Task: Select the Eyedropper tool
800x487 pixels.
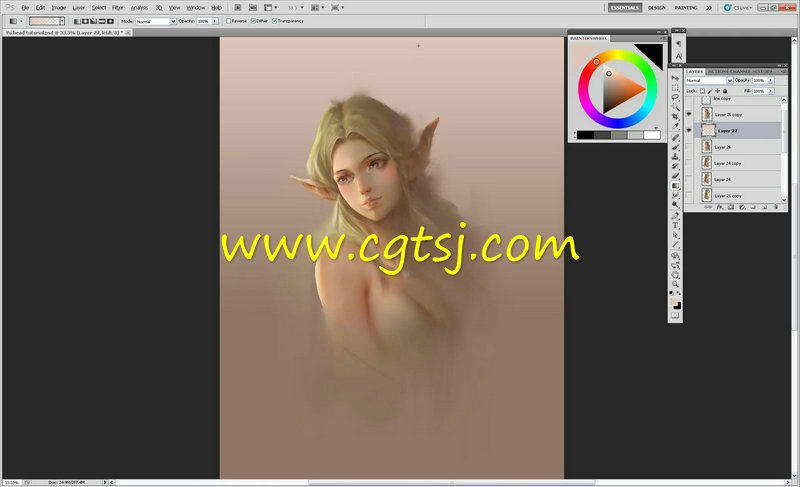Action: click(675, 126)
